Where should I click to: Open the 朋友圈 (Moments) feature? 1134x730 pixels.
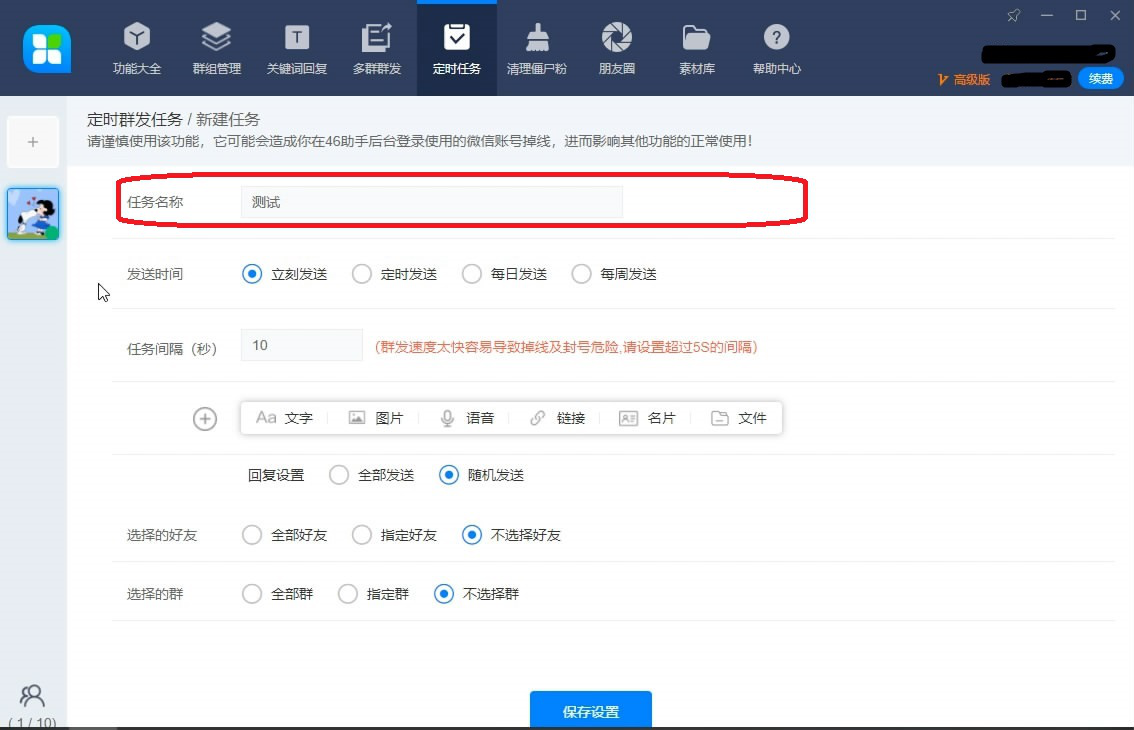coord(616,47)
